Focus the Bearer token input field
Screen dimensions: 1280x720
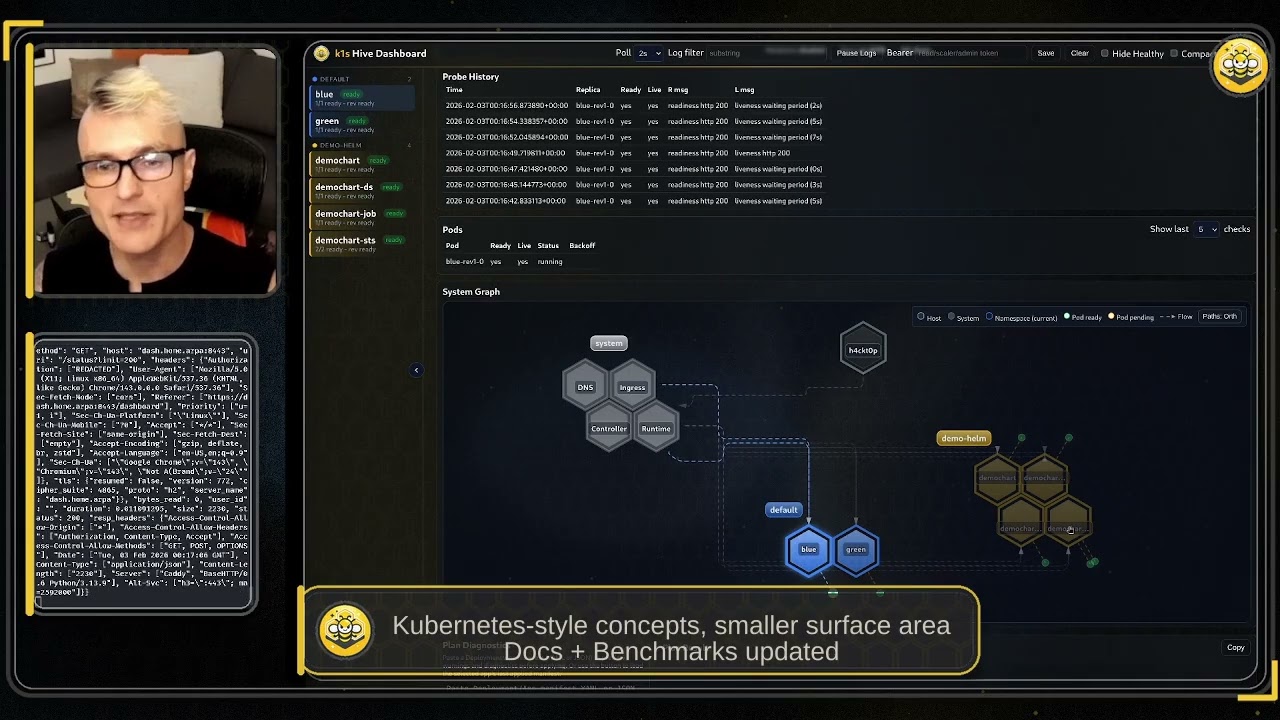click(970, 53)
